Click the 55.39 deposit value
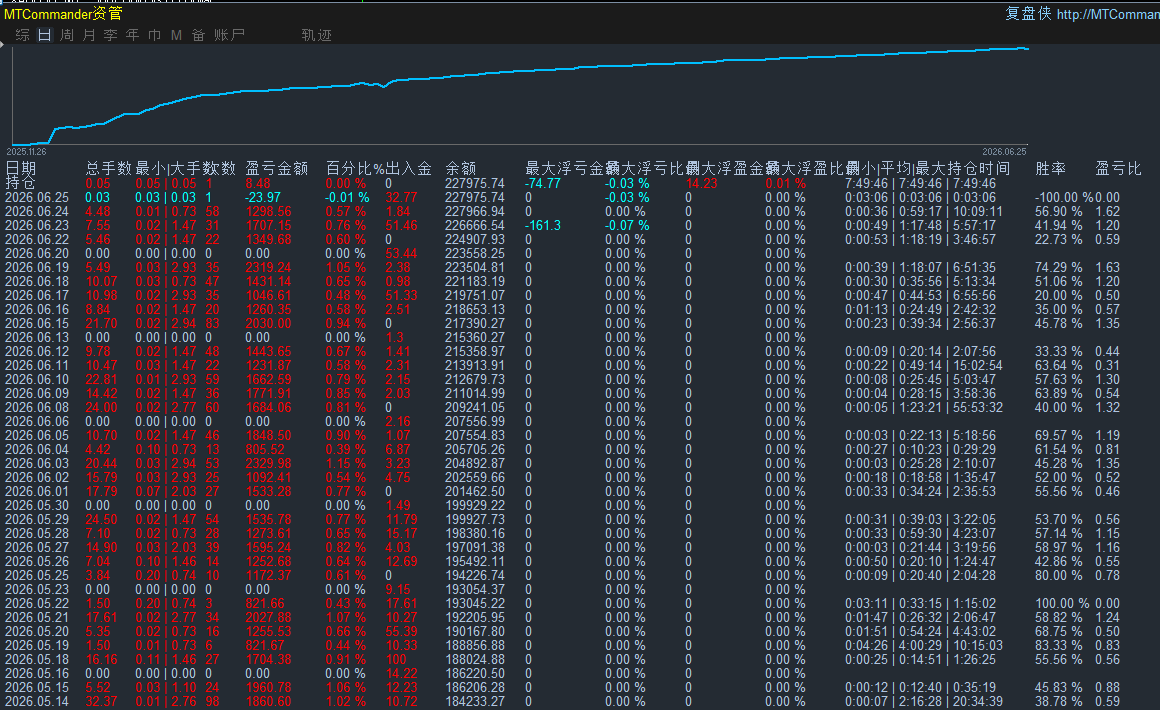Screen dimensions: 1160x710 [402, 632]
